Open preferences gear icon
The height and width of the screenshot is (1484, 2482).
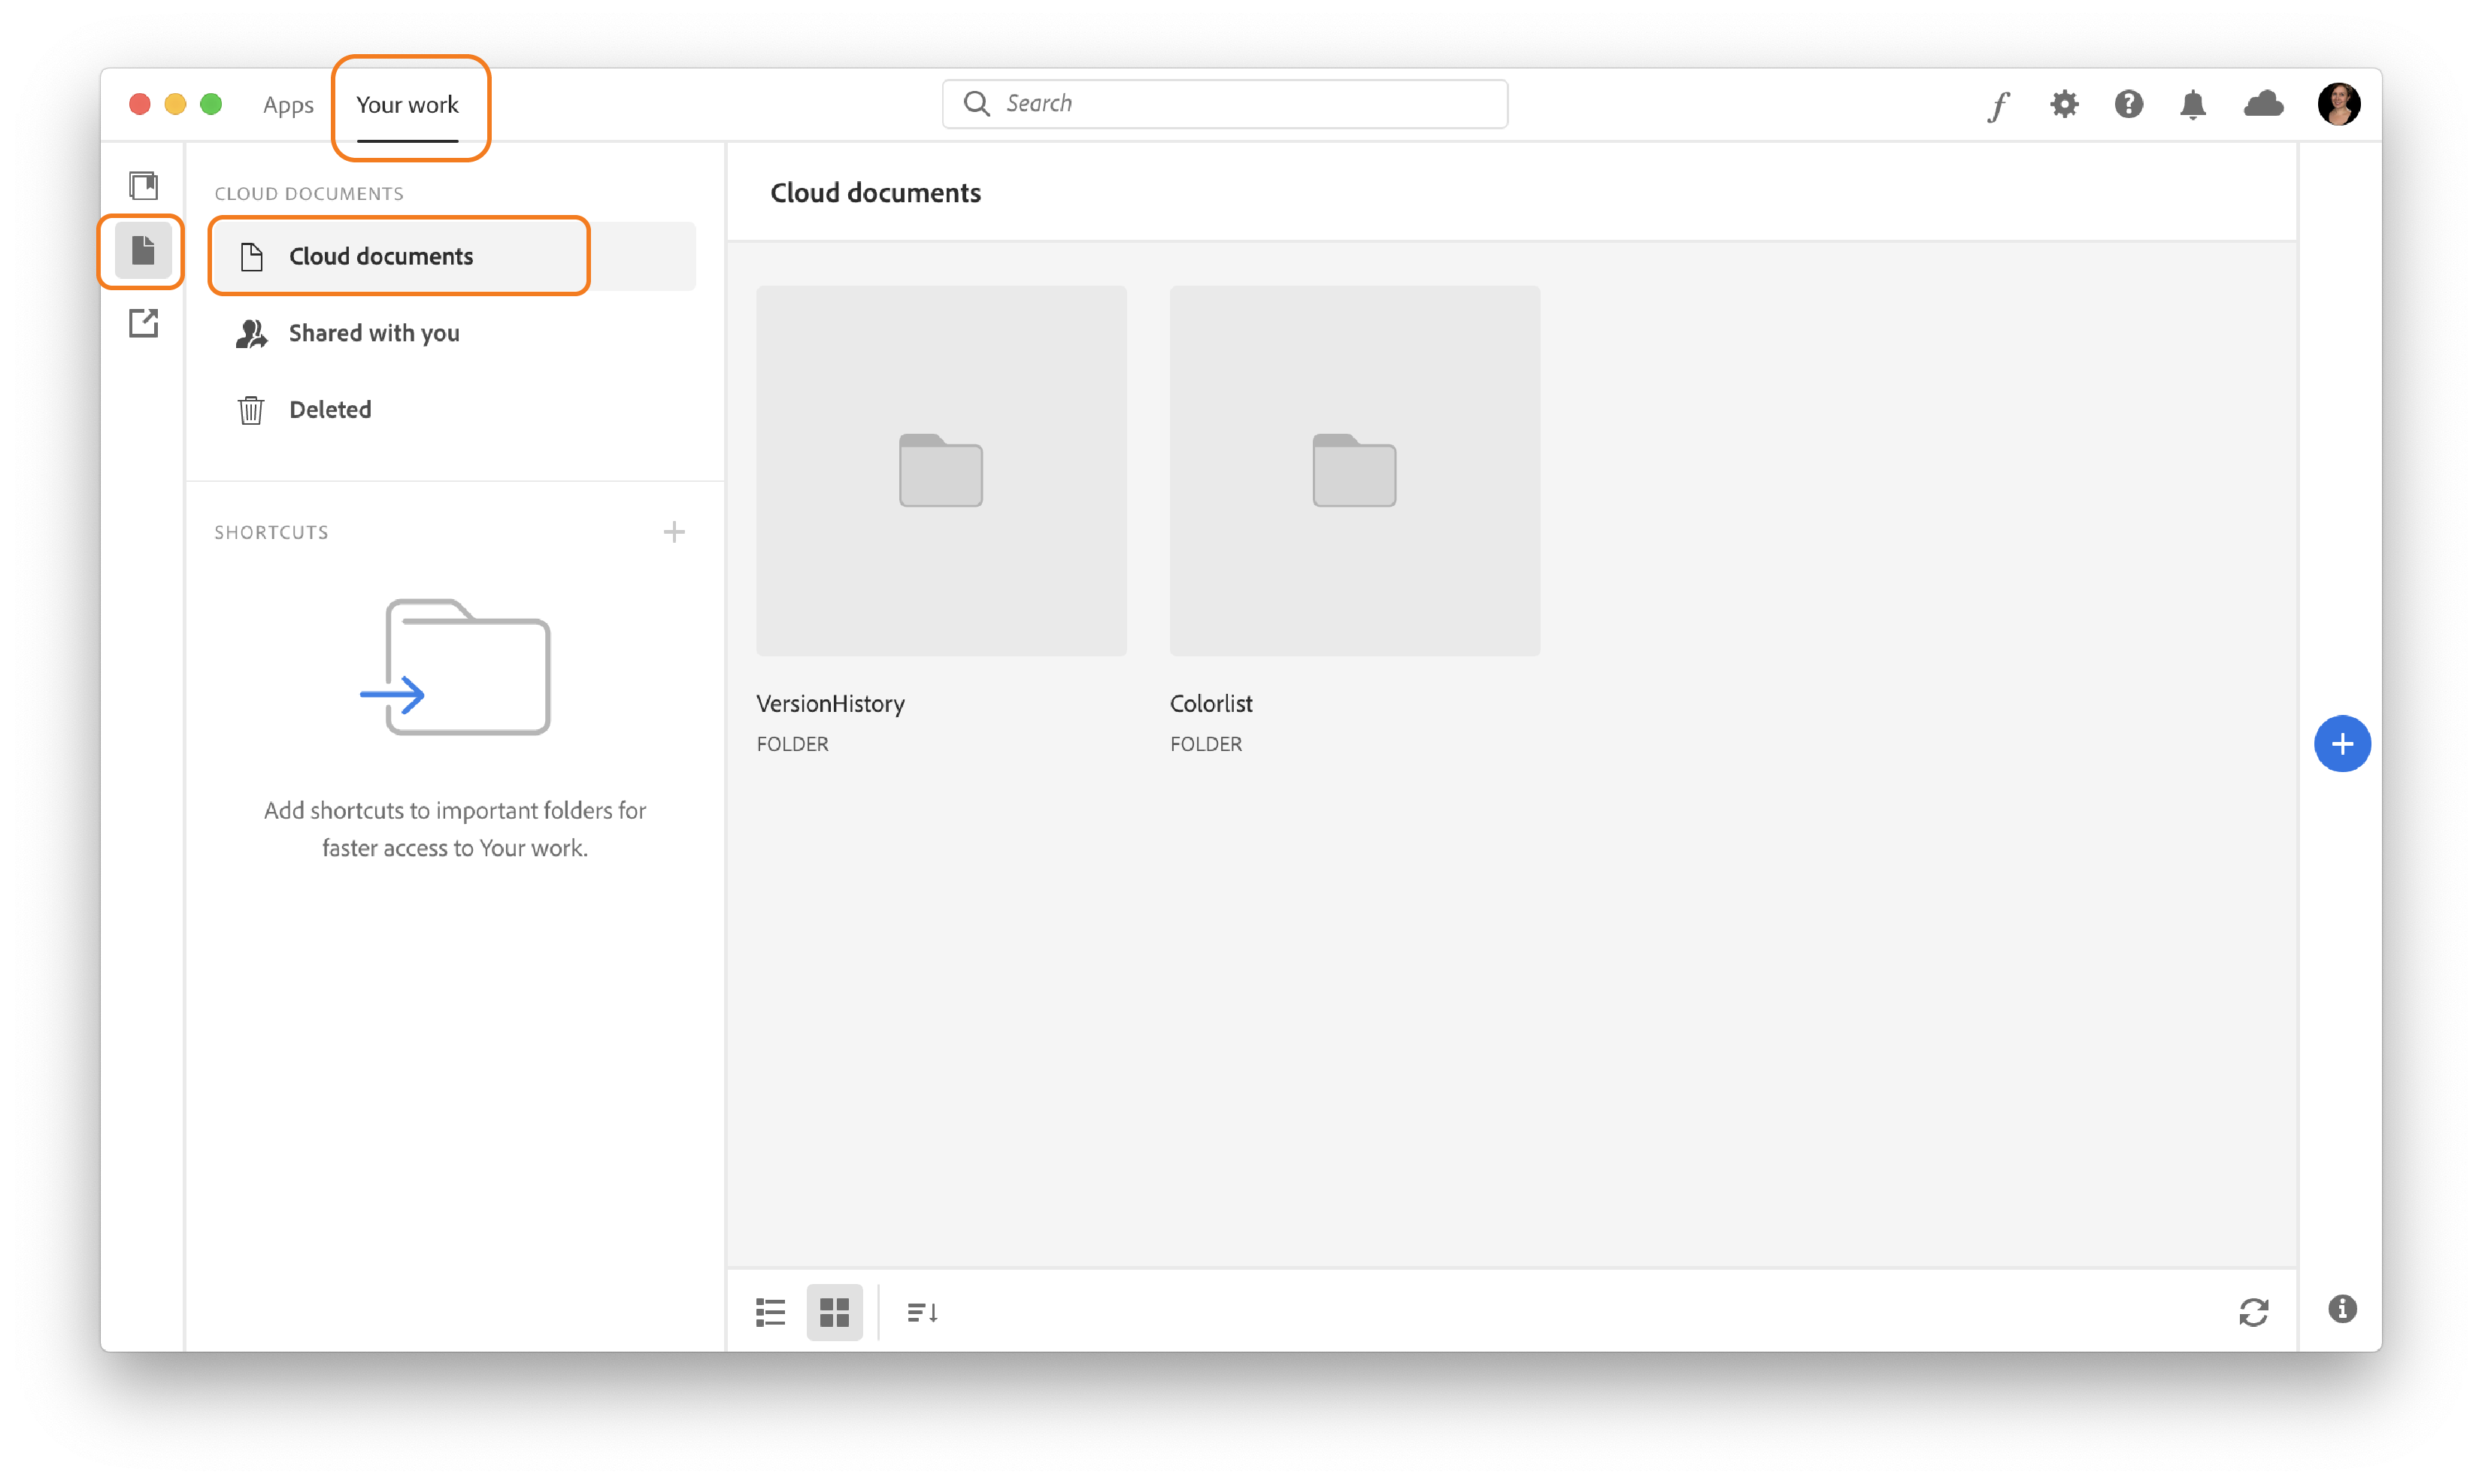[x=2064, y=104]
